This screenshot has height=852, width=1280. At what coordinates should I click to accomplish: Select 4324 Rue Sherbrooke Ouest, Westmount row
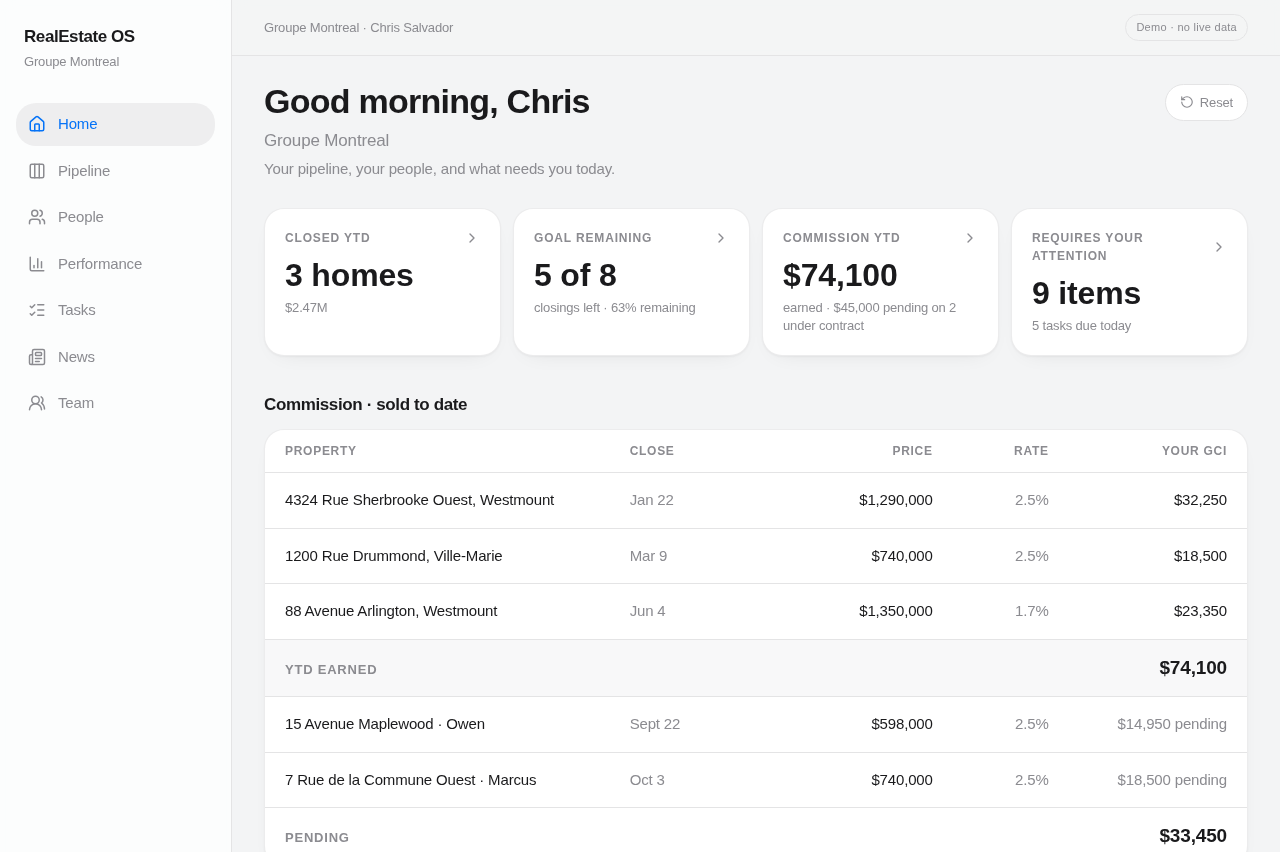756,500
